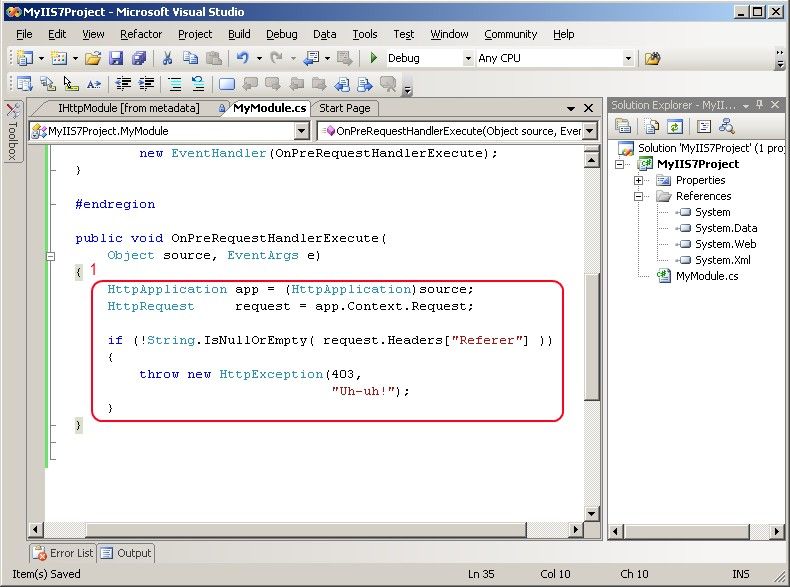The width and height of the screenshot is (790, 587).
Task: Close the MyModule.cs document tab
Action: pyautogui.click(x=588, y=108)
